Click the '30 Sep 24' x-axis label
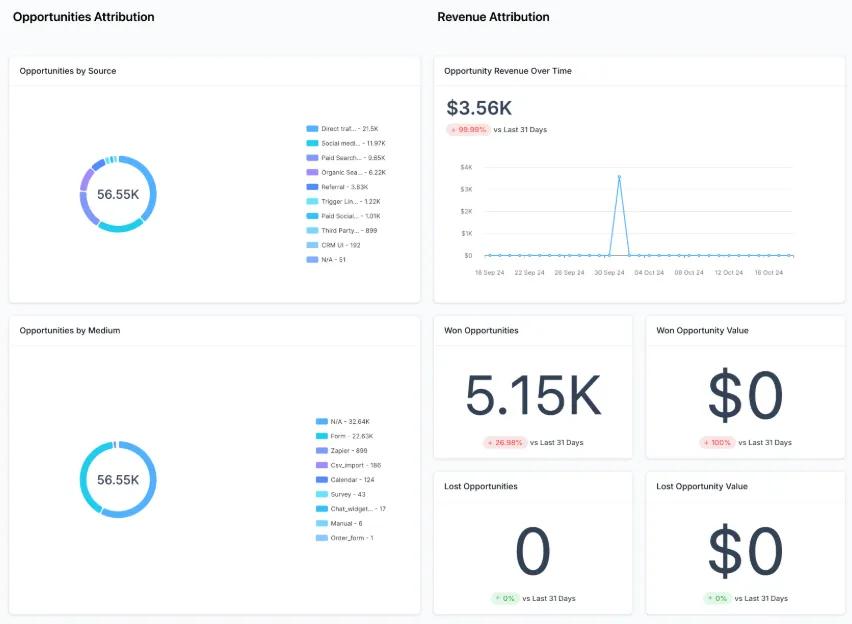Viewport: 852px width, 624px height. (x=609, y=273)
